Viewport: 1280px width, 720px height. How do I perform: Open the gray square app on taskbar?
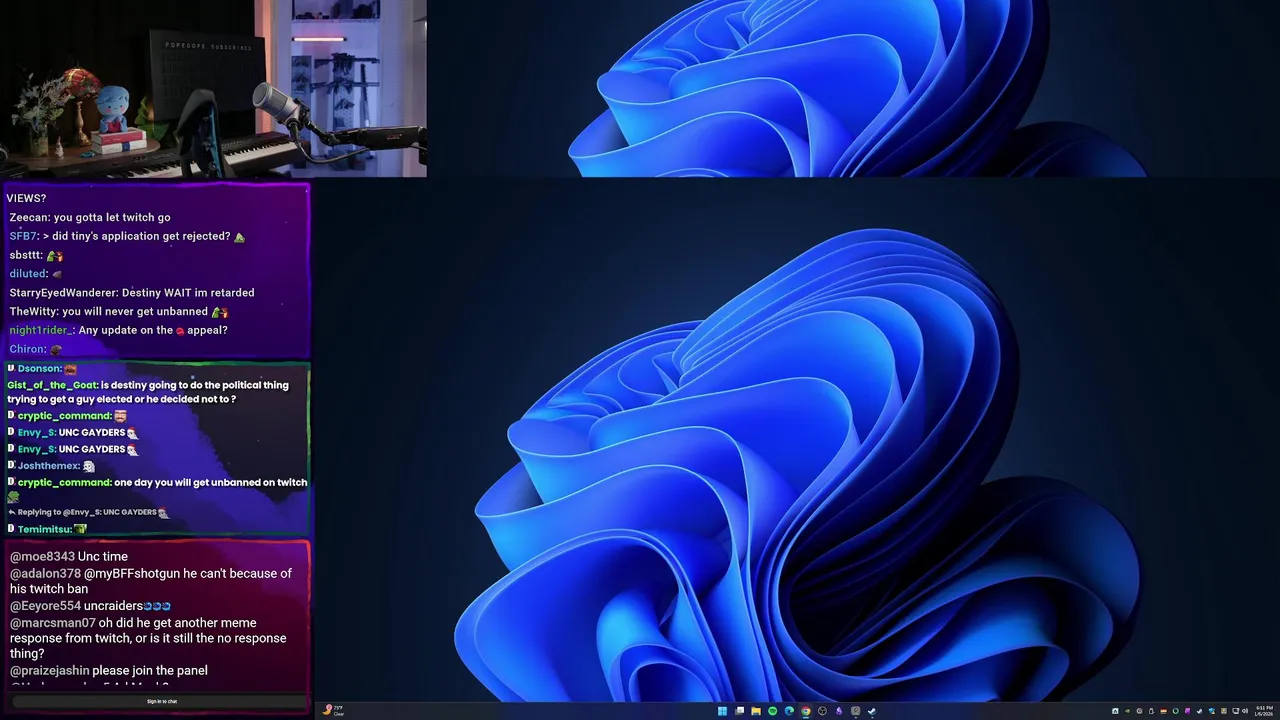tap(855, 711)
